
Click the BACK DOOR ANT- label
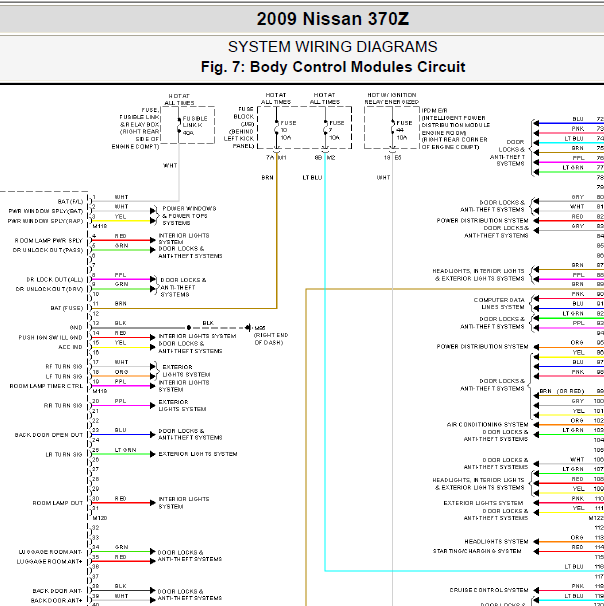pos(58,591)
